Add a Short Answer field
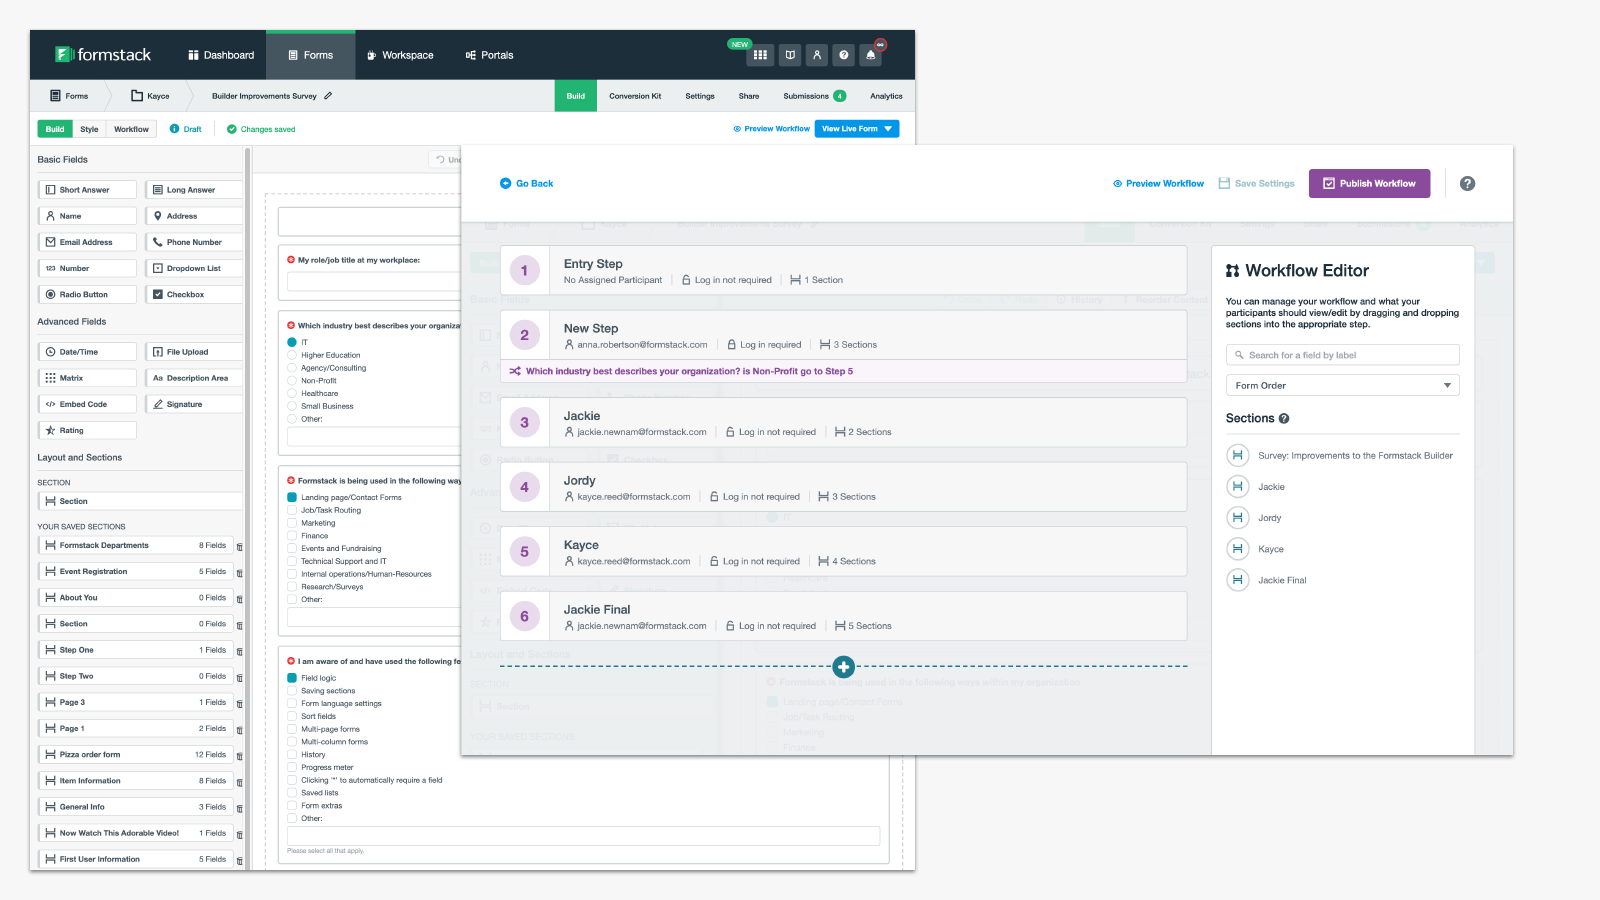1600x900 pixels. click(87, 189)
